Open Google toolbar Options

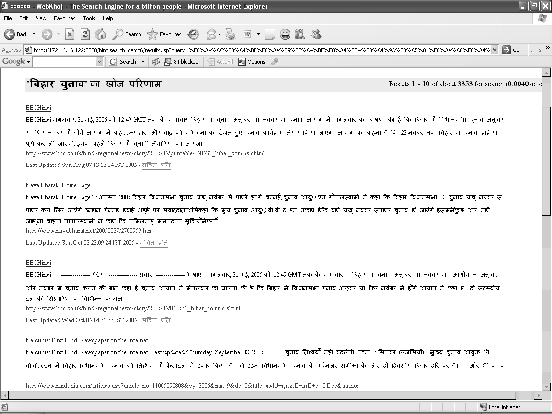click(251, 62)
